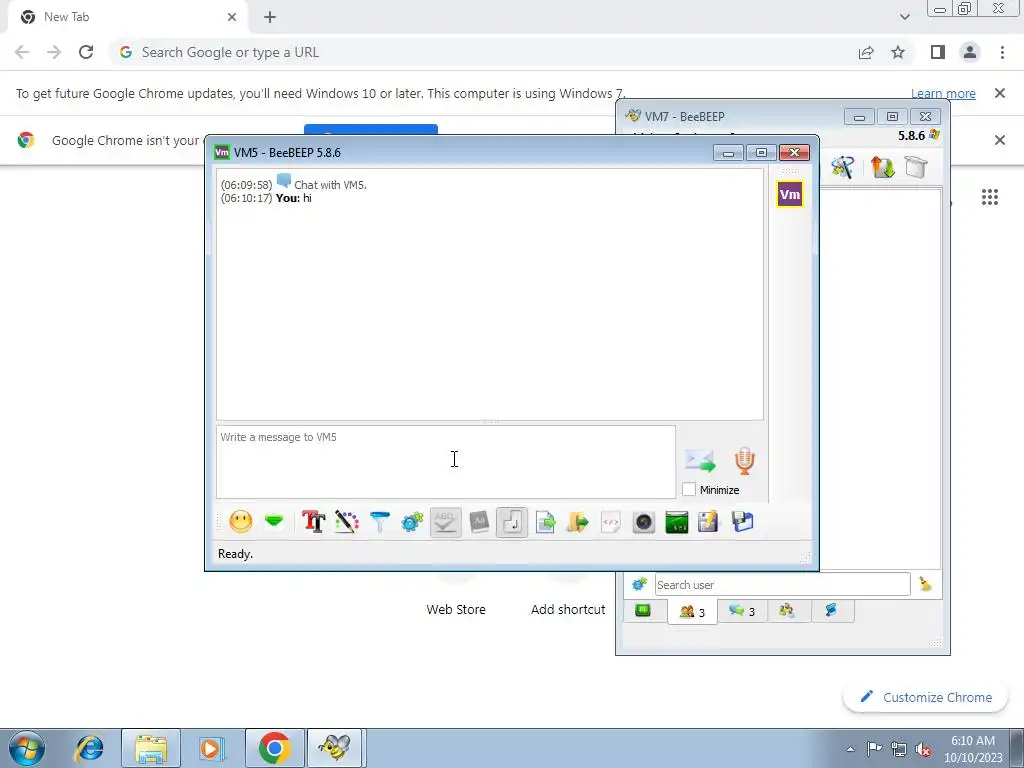The image size is (1024, 768).
Task: Toggle the return key newline button
Action: coord(512,522)
